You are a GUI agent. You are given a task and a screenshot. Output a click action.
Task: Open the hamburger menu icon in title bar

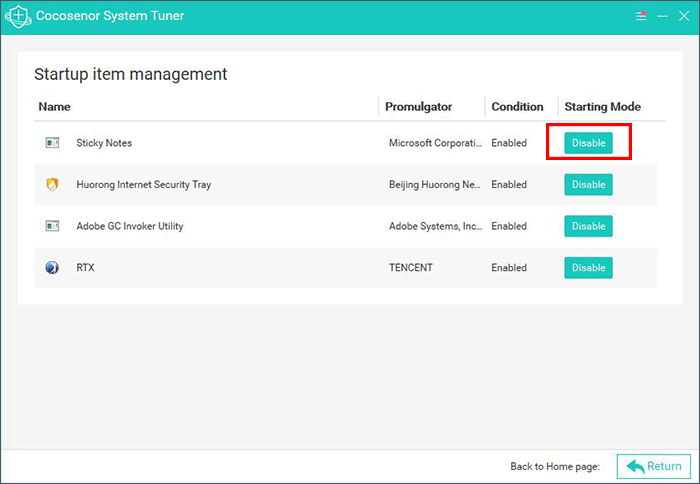(641, 16)
